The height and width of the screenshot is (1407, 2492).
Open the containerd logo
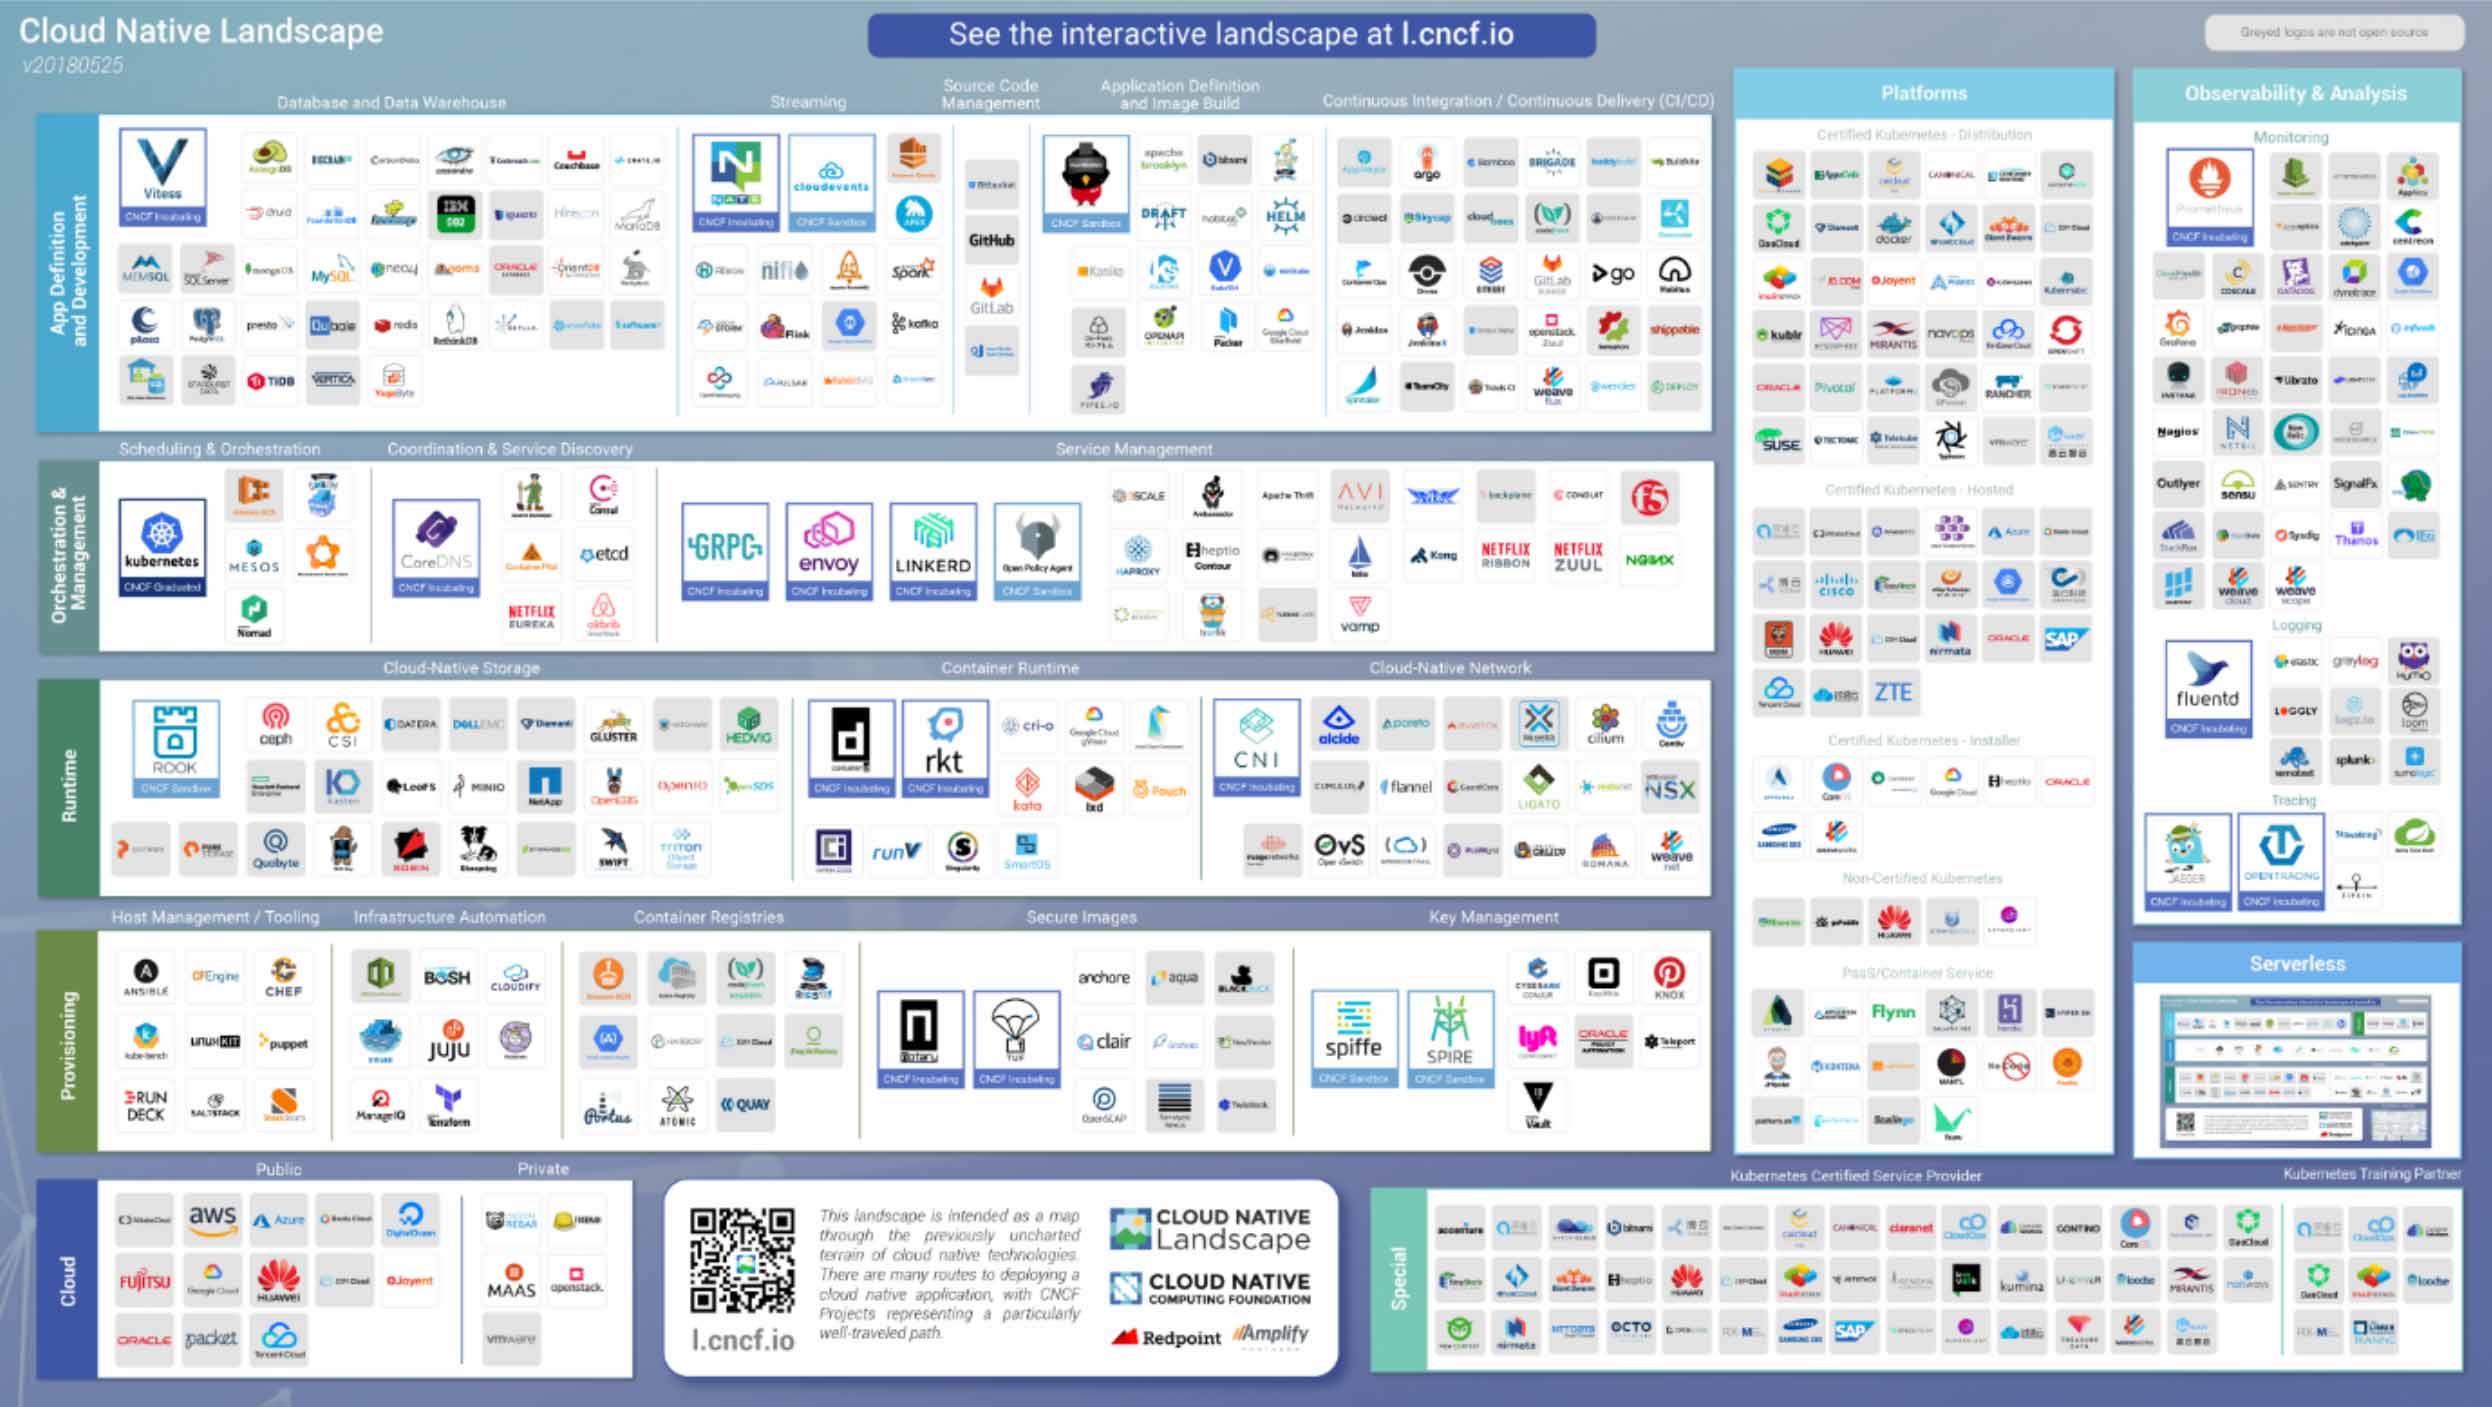pos(851,749)
